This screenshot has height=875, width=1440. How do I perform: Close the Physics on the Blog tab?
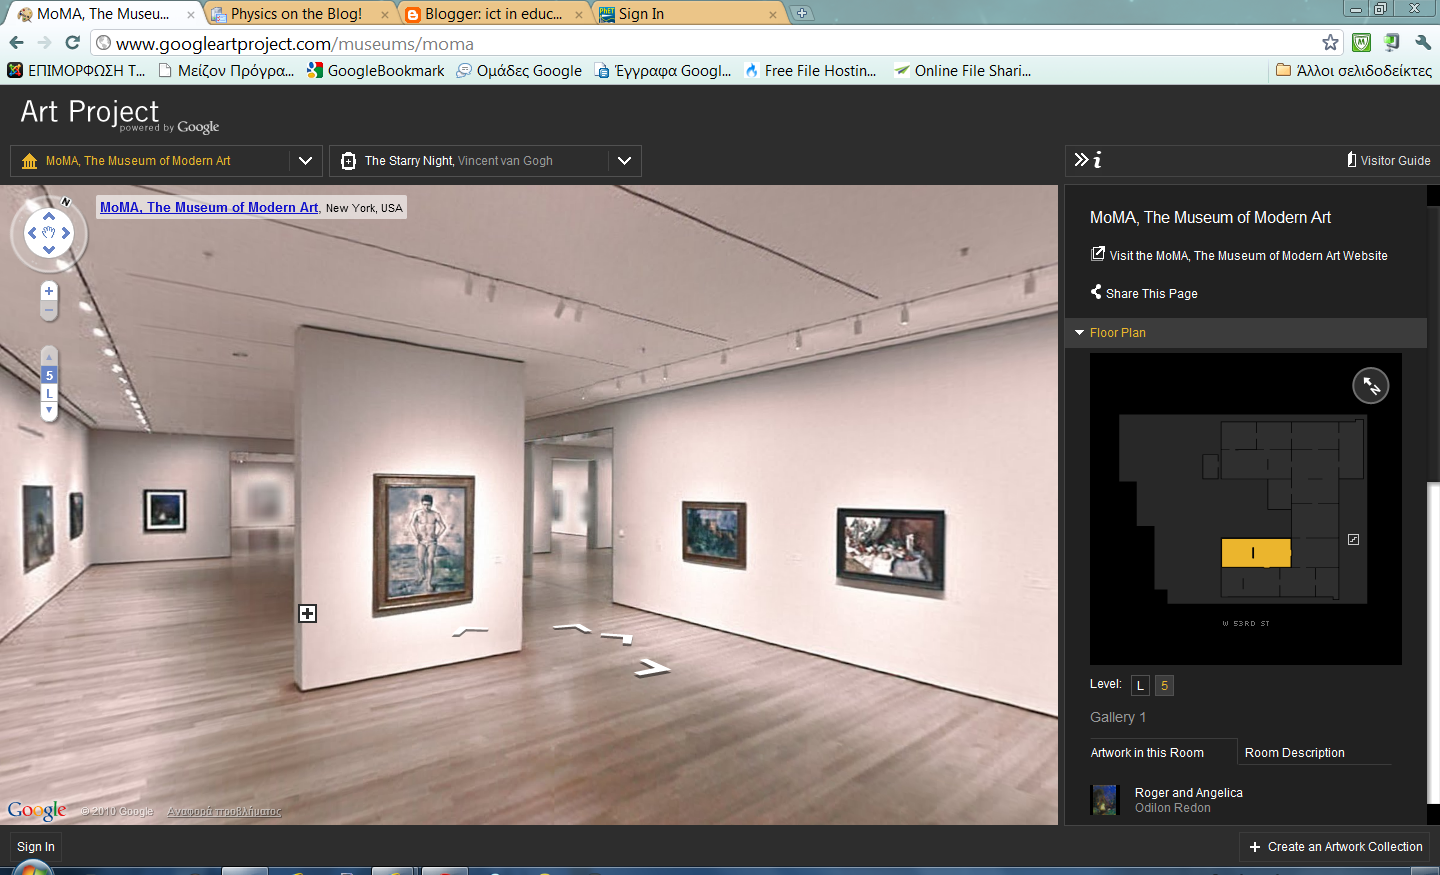point(385,15)
